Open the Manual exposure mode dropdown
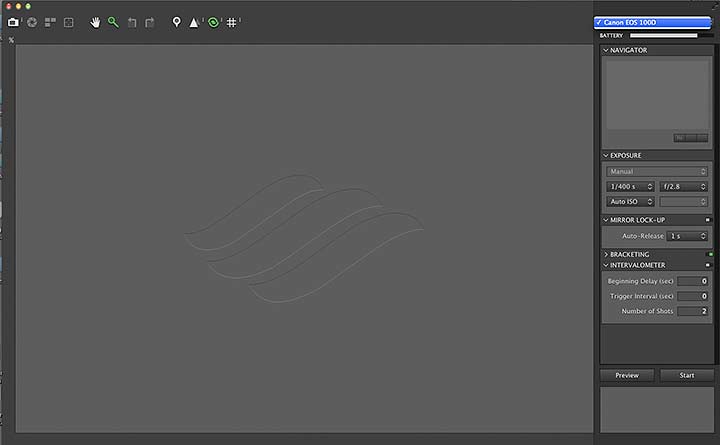The width and height of the screenshot is (720, 445). (x=657, y=171)
